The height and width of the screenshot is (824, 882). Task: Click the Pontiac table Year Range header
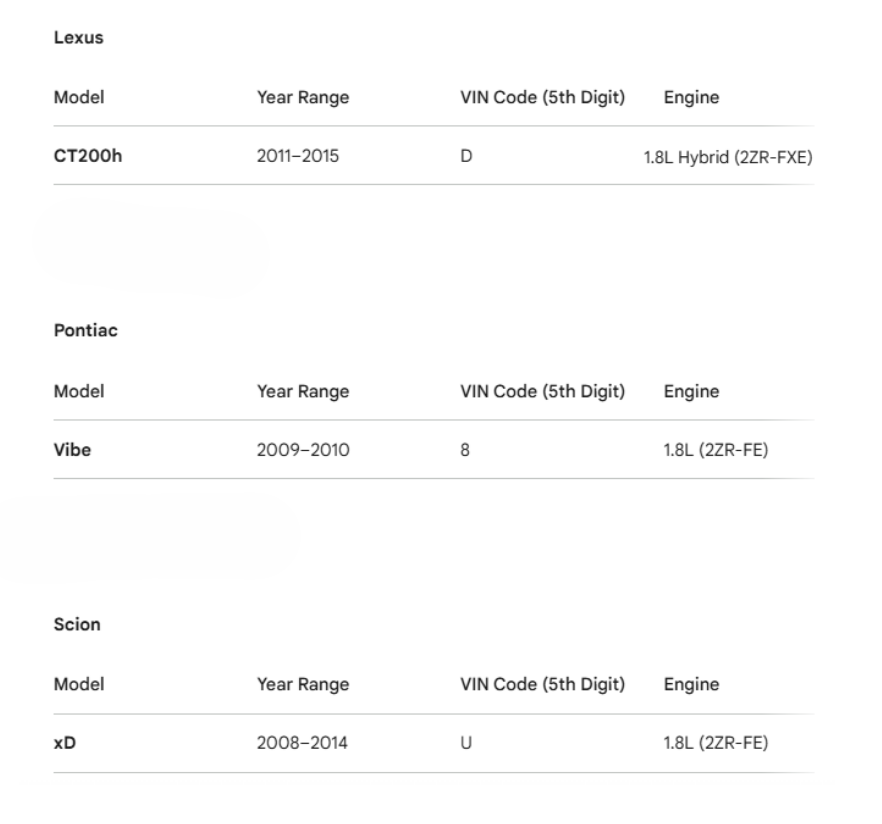click(x=303, y=391)
